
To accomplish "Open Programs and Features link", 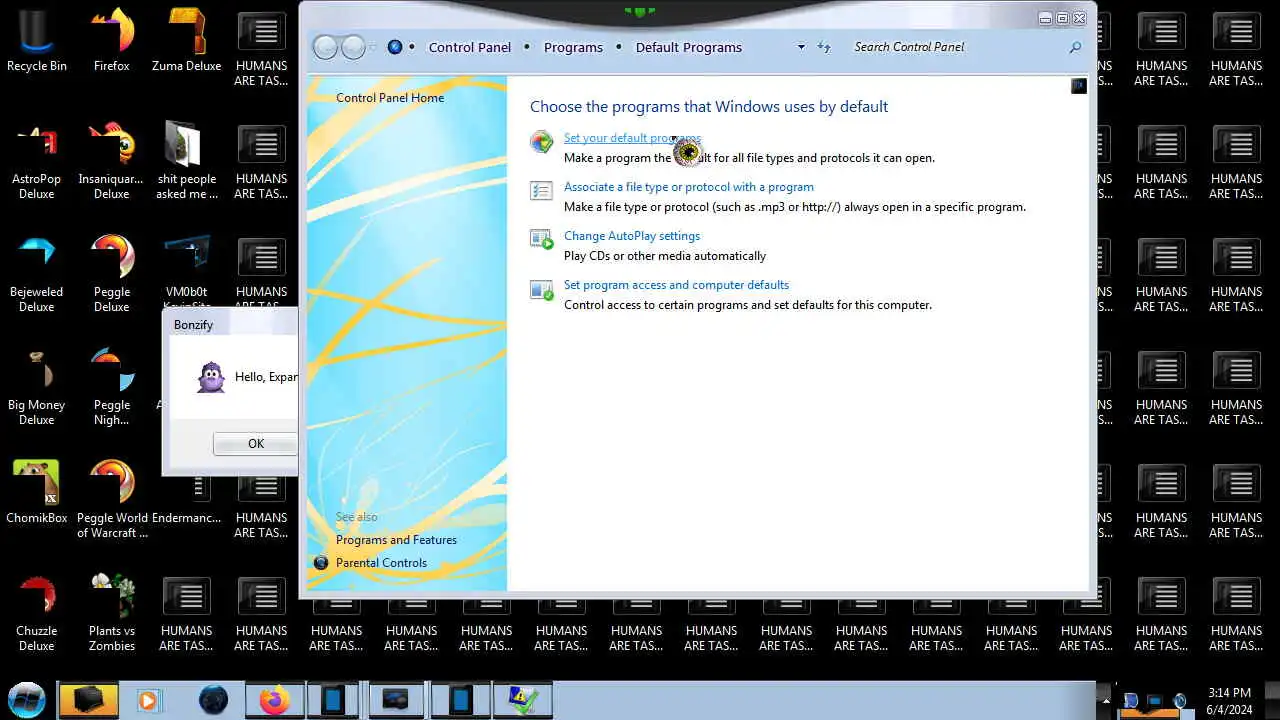I will (x=396, y=540).
